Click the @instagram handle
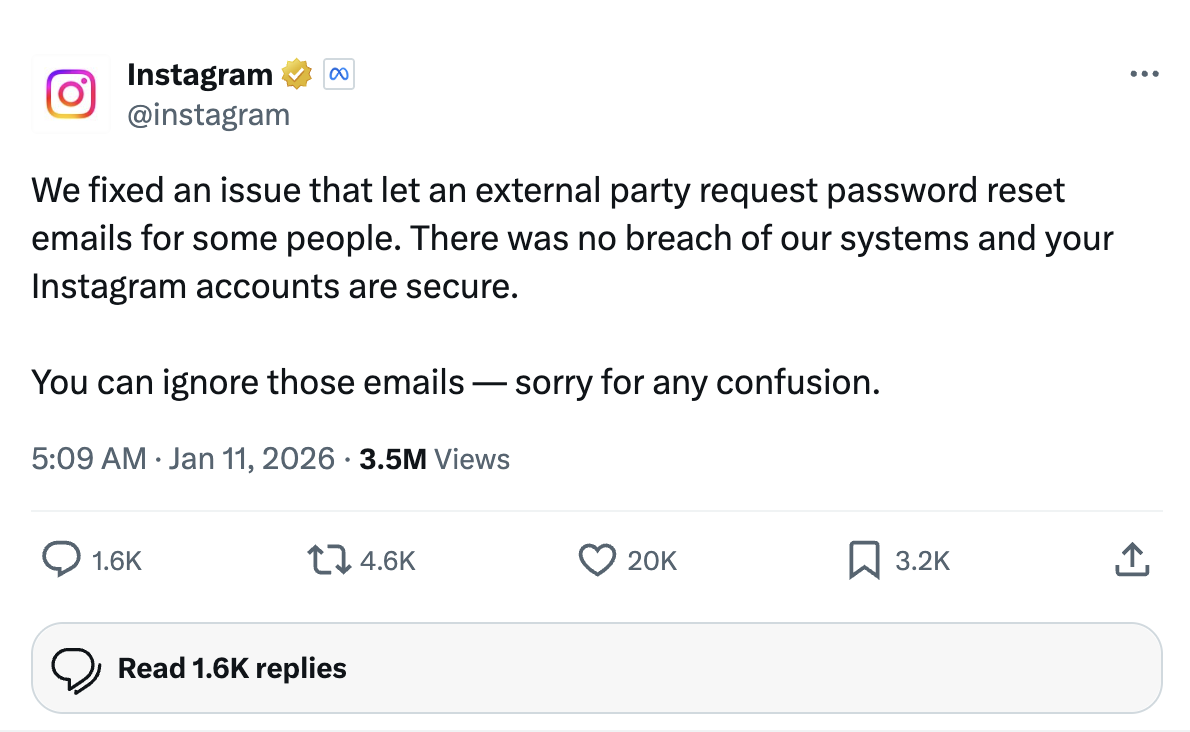 (x=208, y=115)
